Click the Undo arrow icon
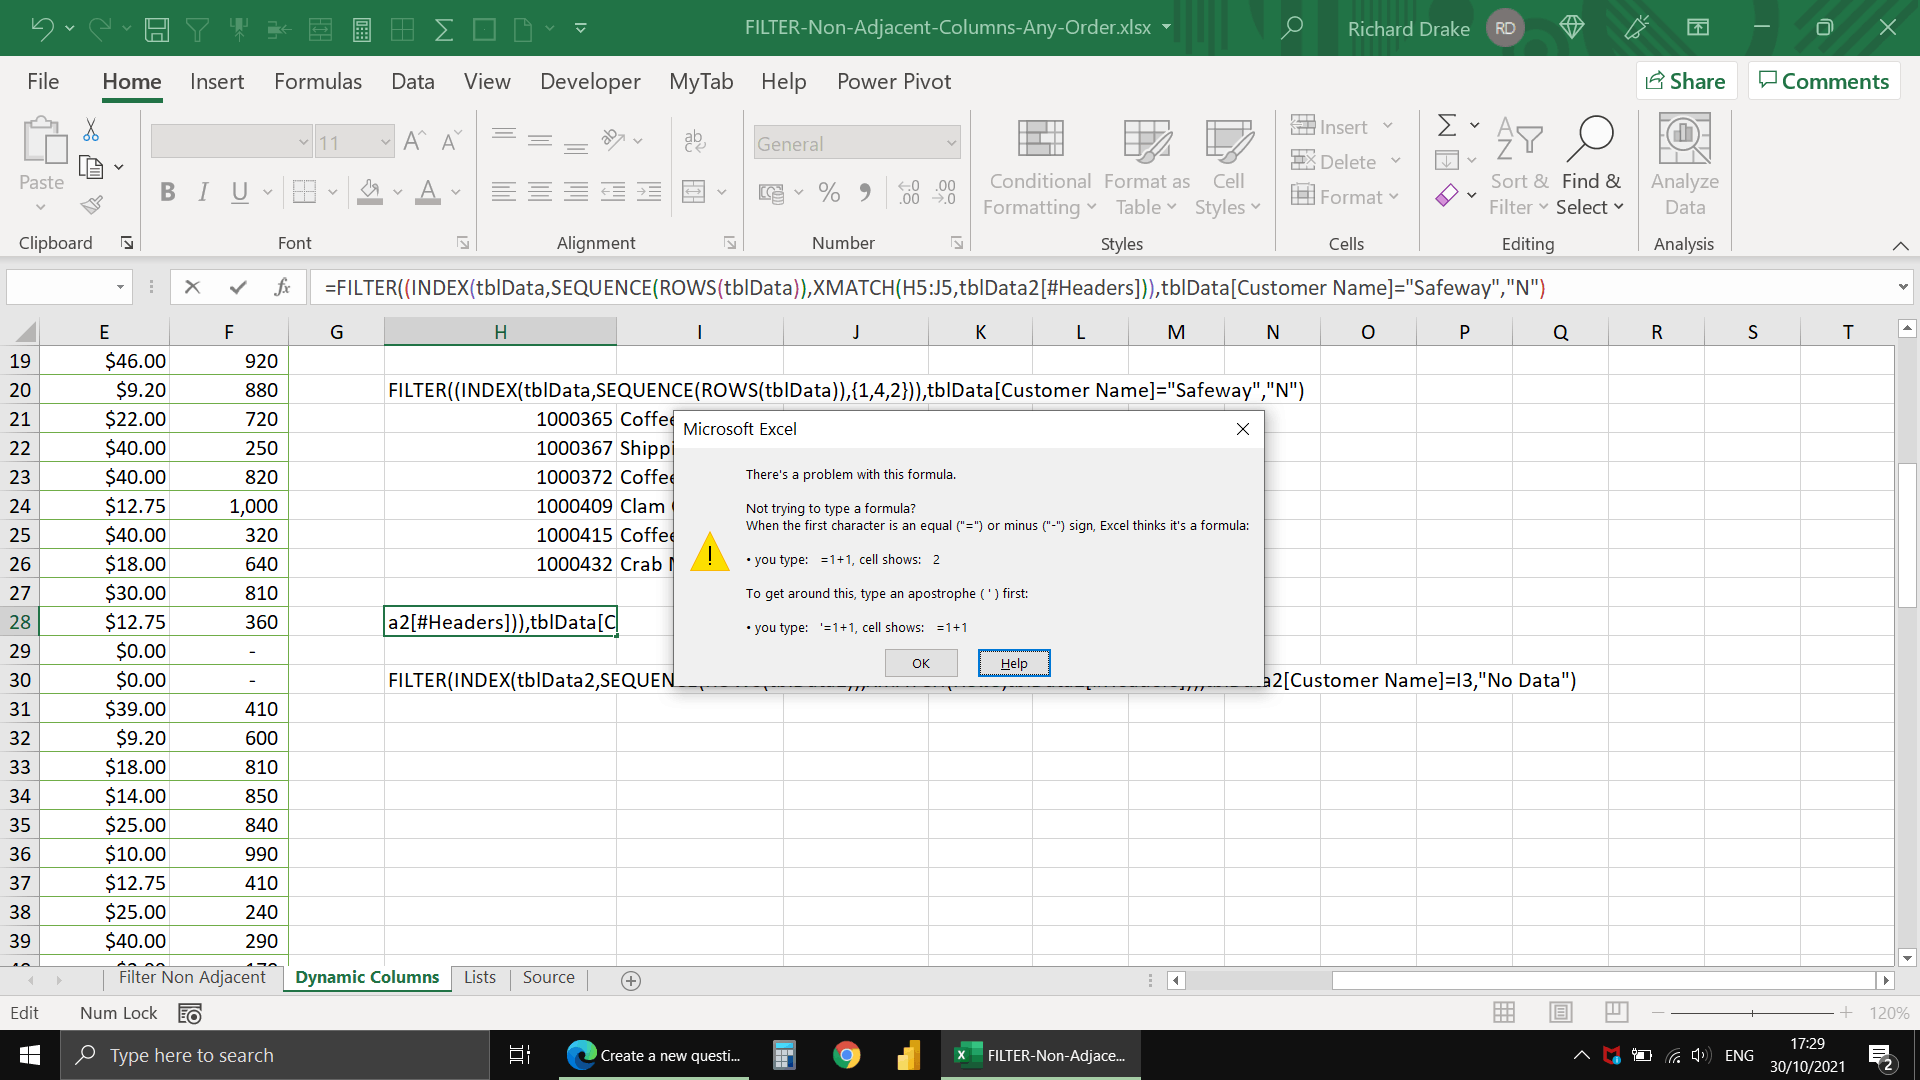The height and width of the screenshot is (1080, 1920). point(42,28)
